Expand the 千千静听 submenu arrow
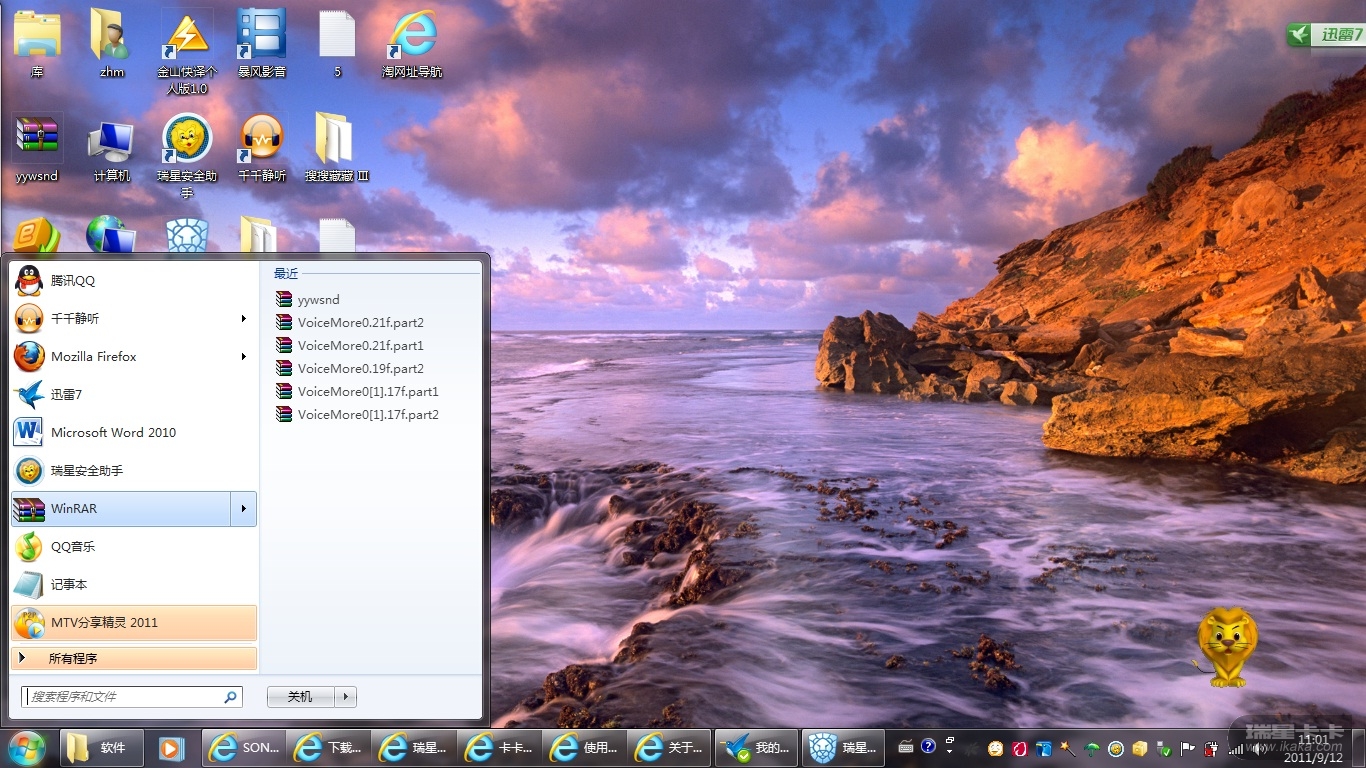 pos(244,319)
